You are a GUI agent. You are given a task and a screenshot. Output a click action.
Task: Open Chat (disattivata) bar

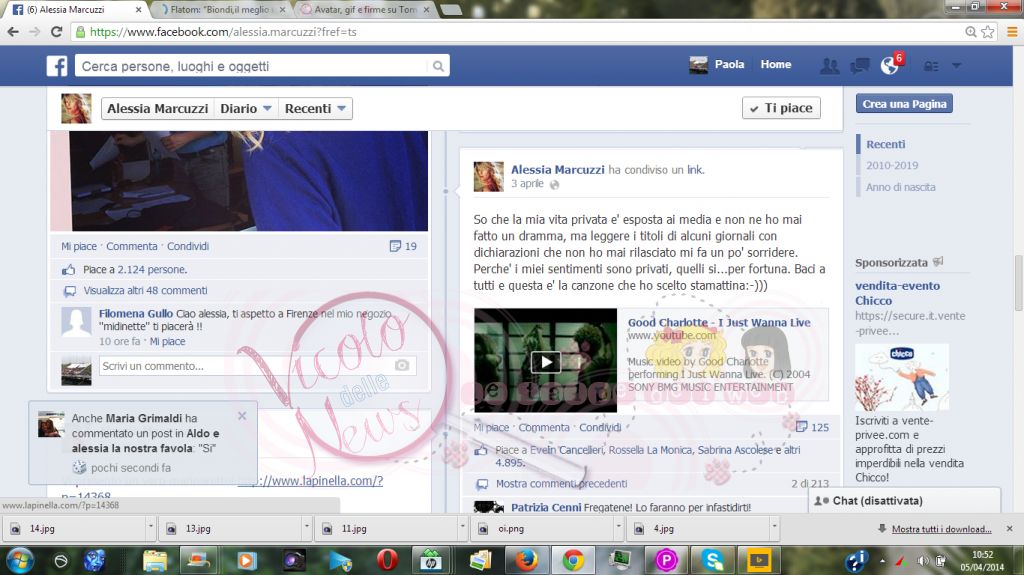pos(904,501)
